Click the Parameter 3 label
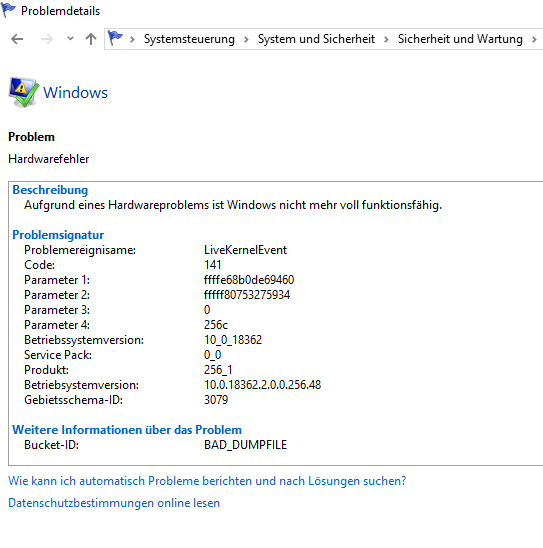The height and width of the screenshot is (548, 543). (57, 310)
